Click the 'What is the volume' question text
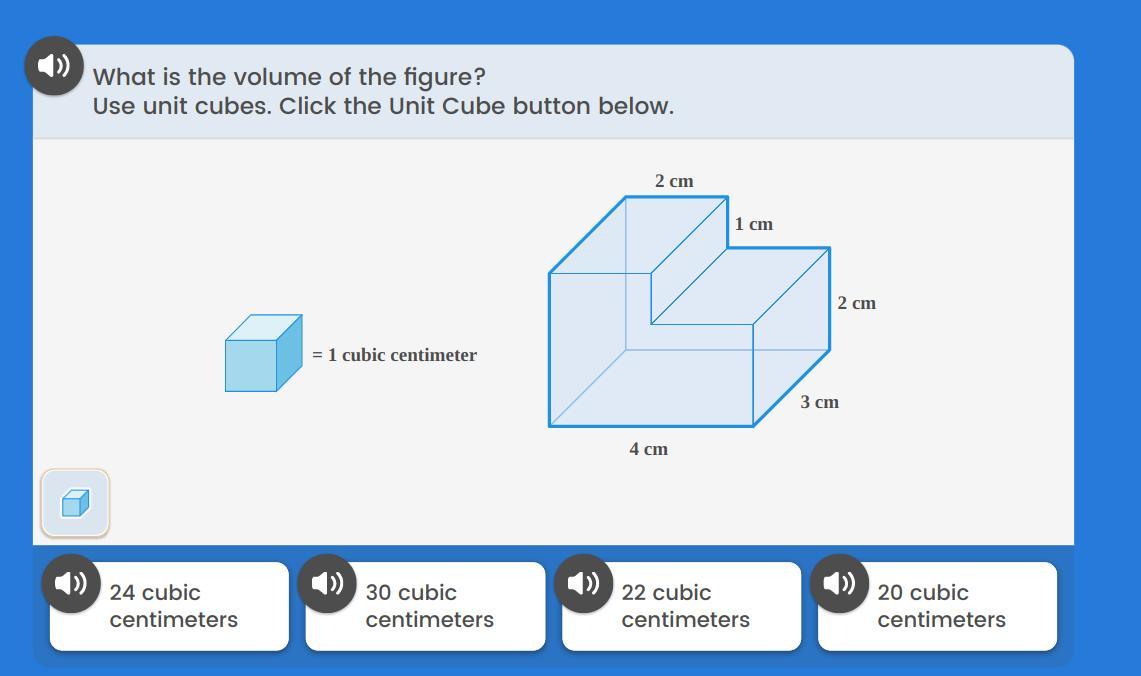Screen dimensions: 1141x676 (289, 76)
